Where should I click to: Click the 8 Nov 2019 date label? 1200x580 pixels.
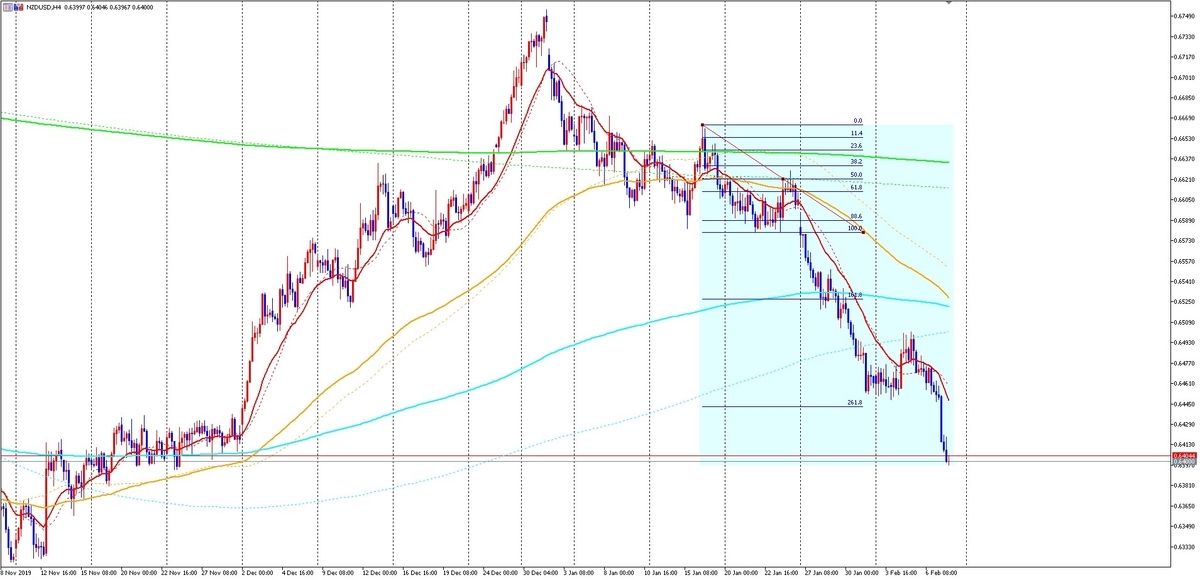[x=15, y=573]
